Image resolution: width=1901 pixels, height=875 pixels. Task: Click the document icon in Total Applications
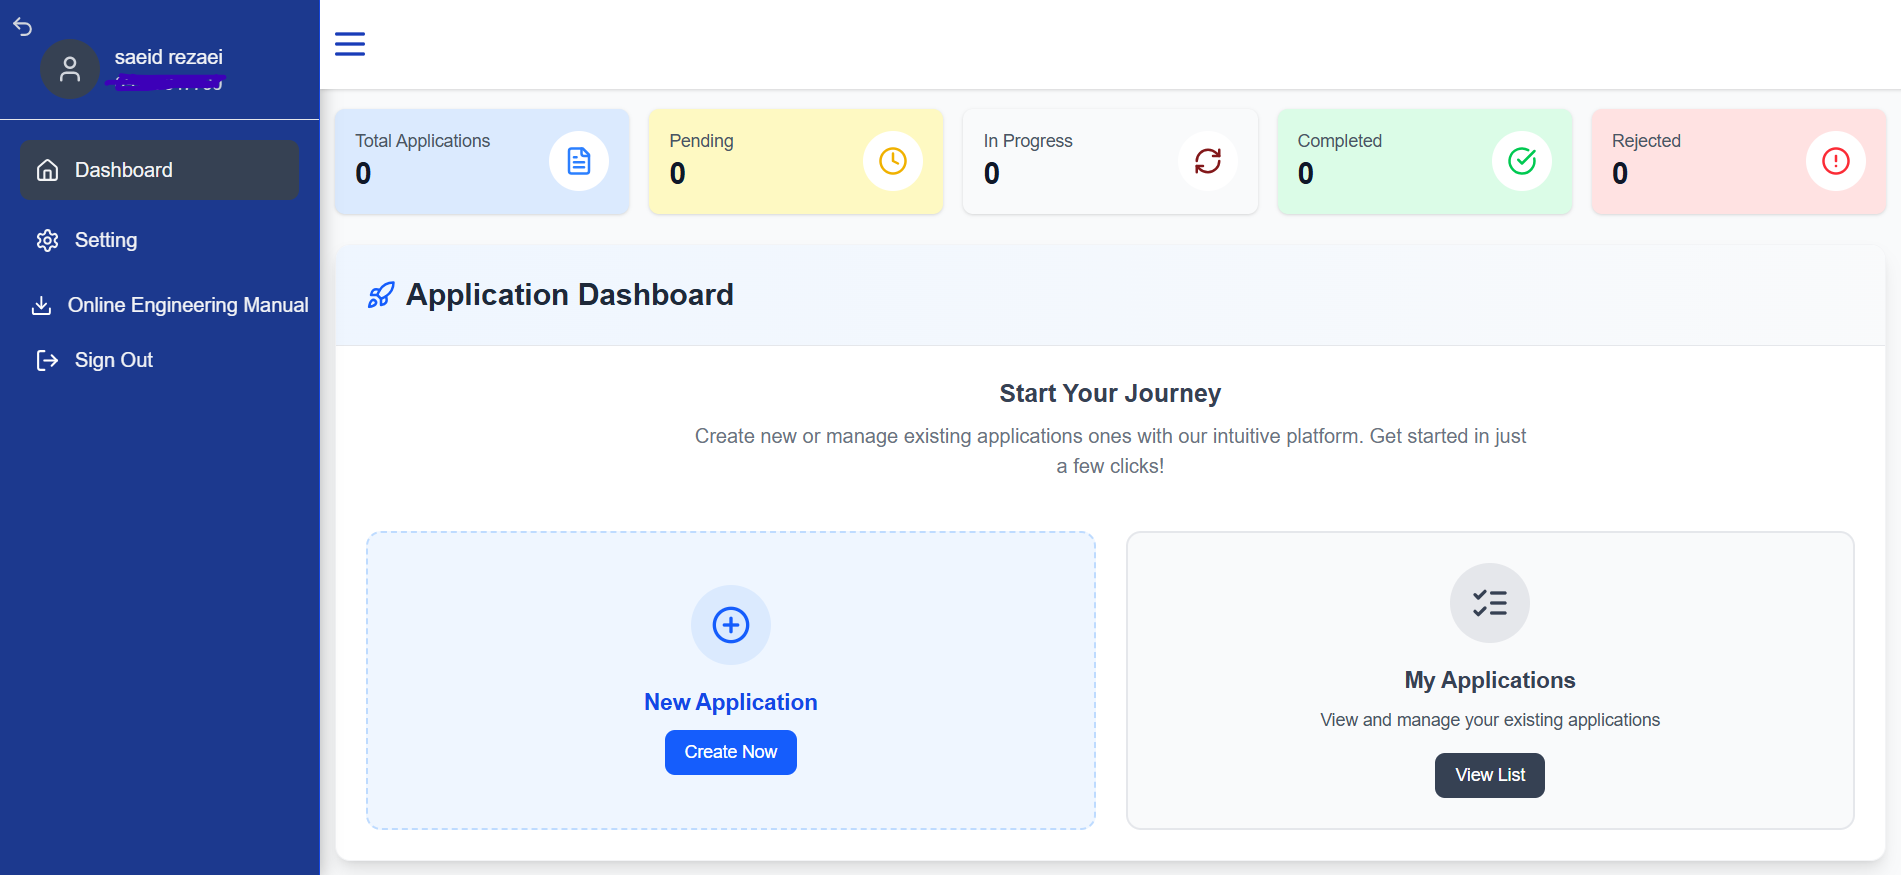(579, 161)
